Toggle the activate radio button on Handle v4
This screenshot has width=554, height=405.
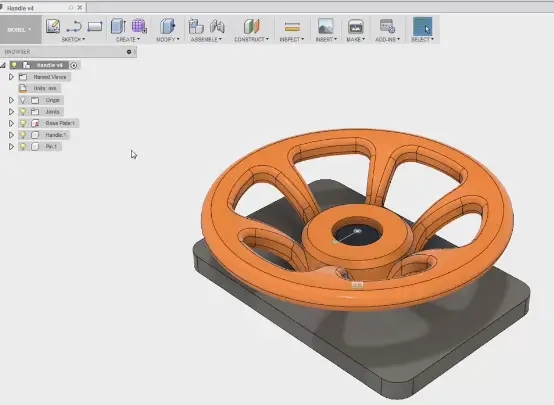tap(73, 65)
